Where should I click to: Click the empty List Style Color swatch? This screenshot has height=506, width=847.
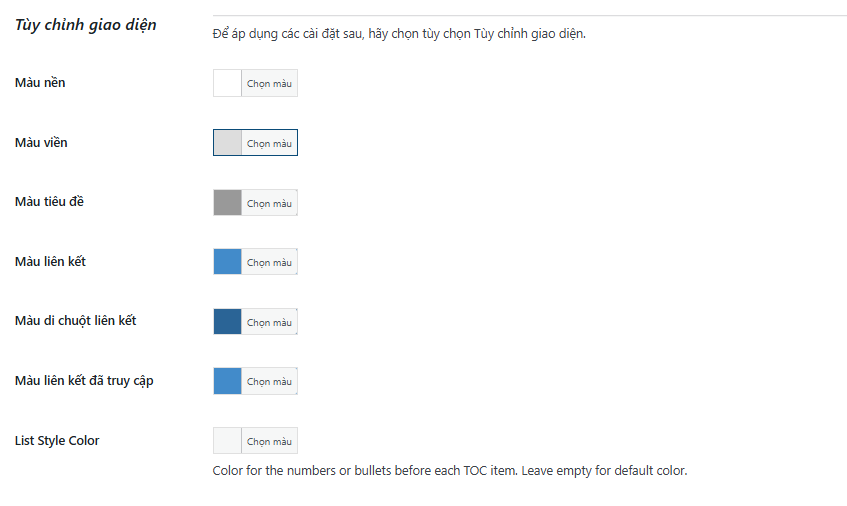(228, 441)
